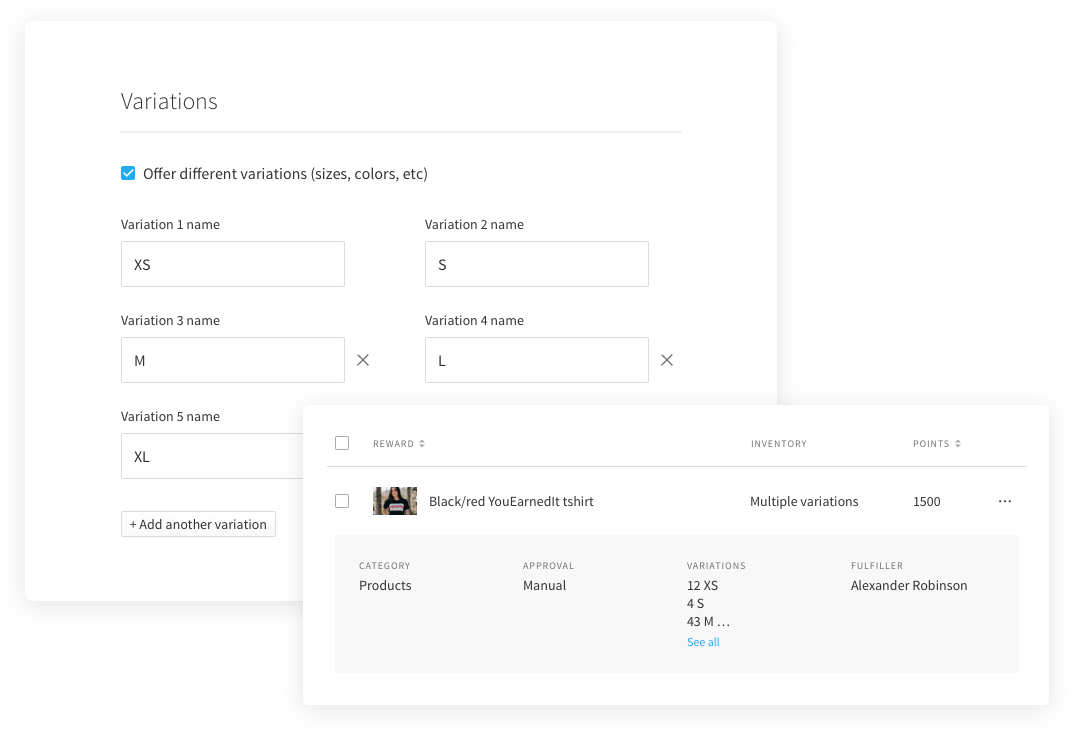The width and height of the screenshot is (1074, 734).
Task: Click the Variation 5 name field with XL
Action: (x=212, y=456)
